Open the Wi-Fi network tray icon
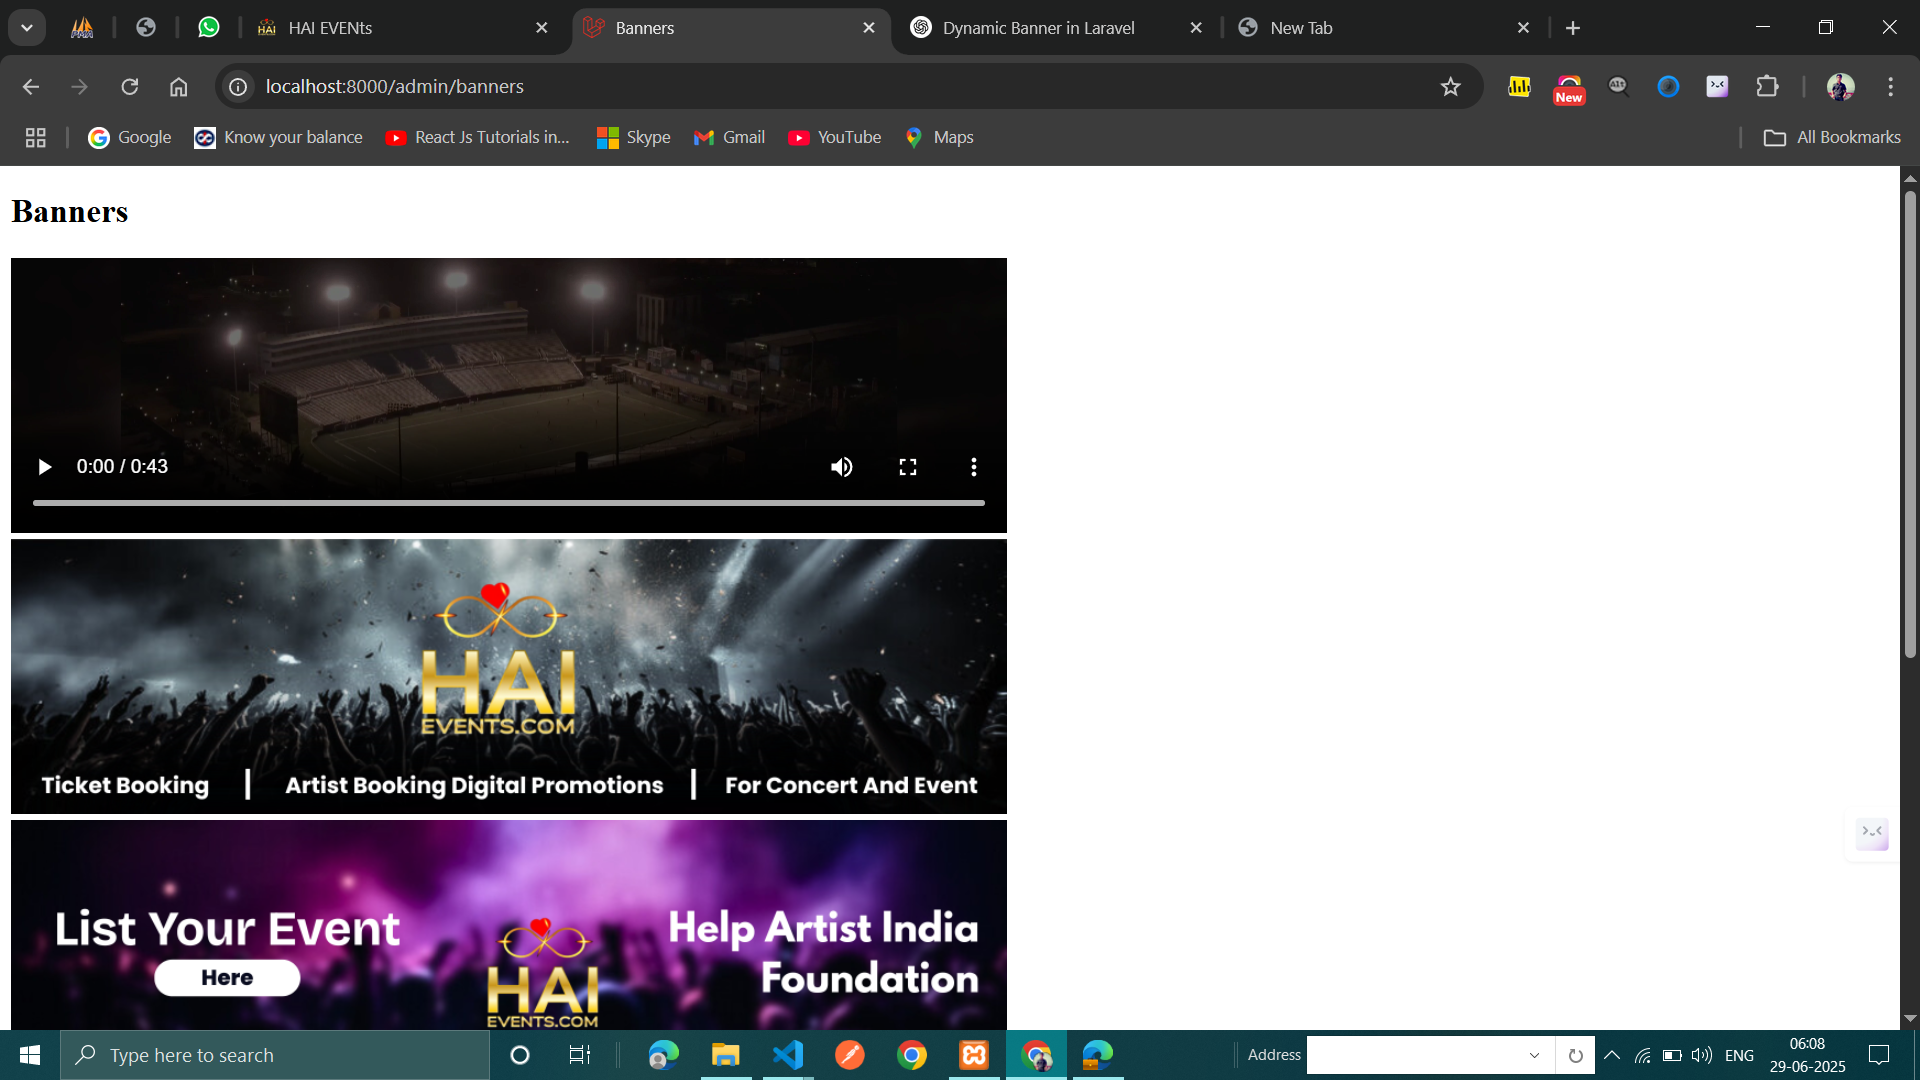 tap(1642, 1055)
